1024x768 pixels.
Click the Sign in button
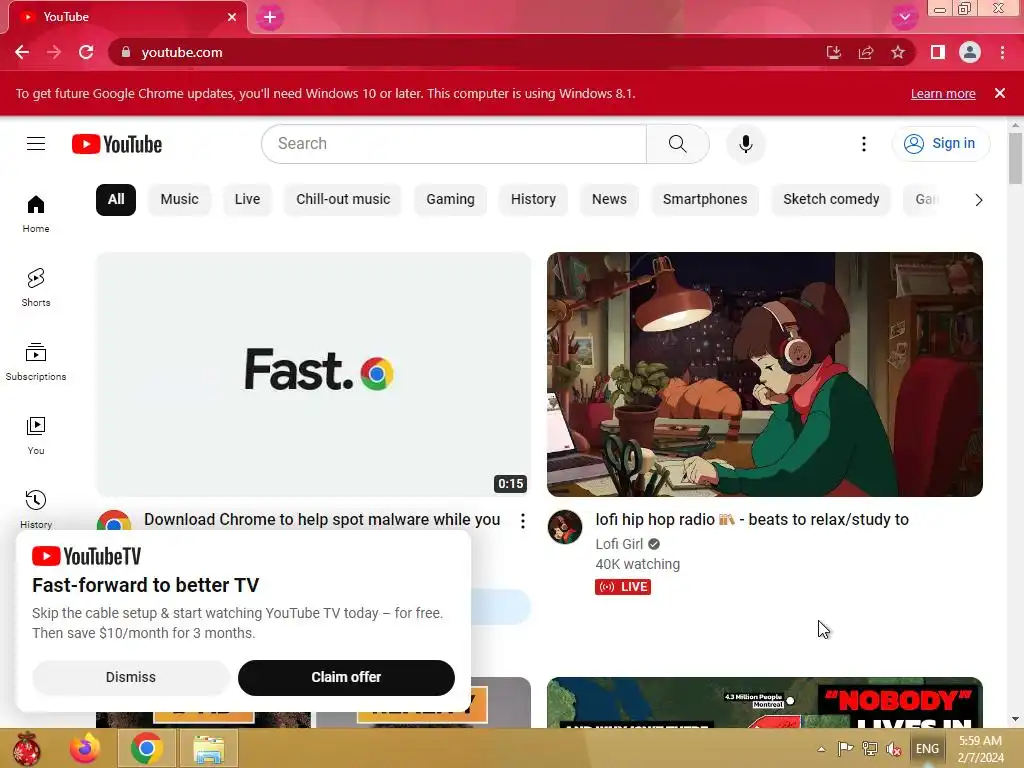coord(940,144)
